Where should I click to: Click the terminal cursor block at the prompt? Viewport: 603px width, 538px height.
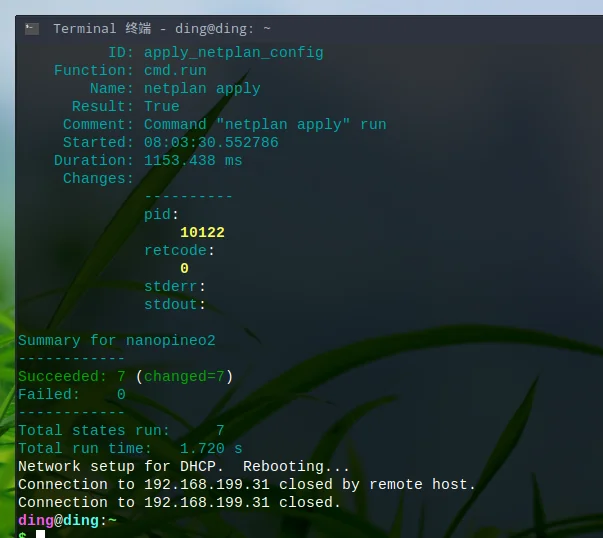pyautogui.click(x=40, y=534)
